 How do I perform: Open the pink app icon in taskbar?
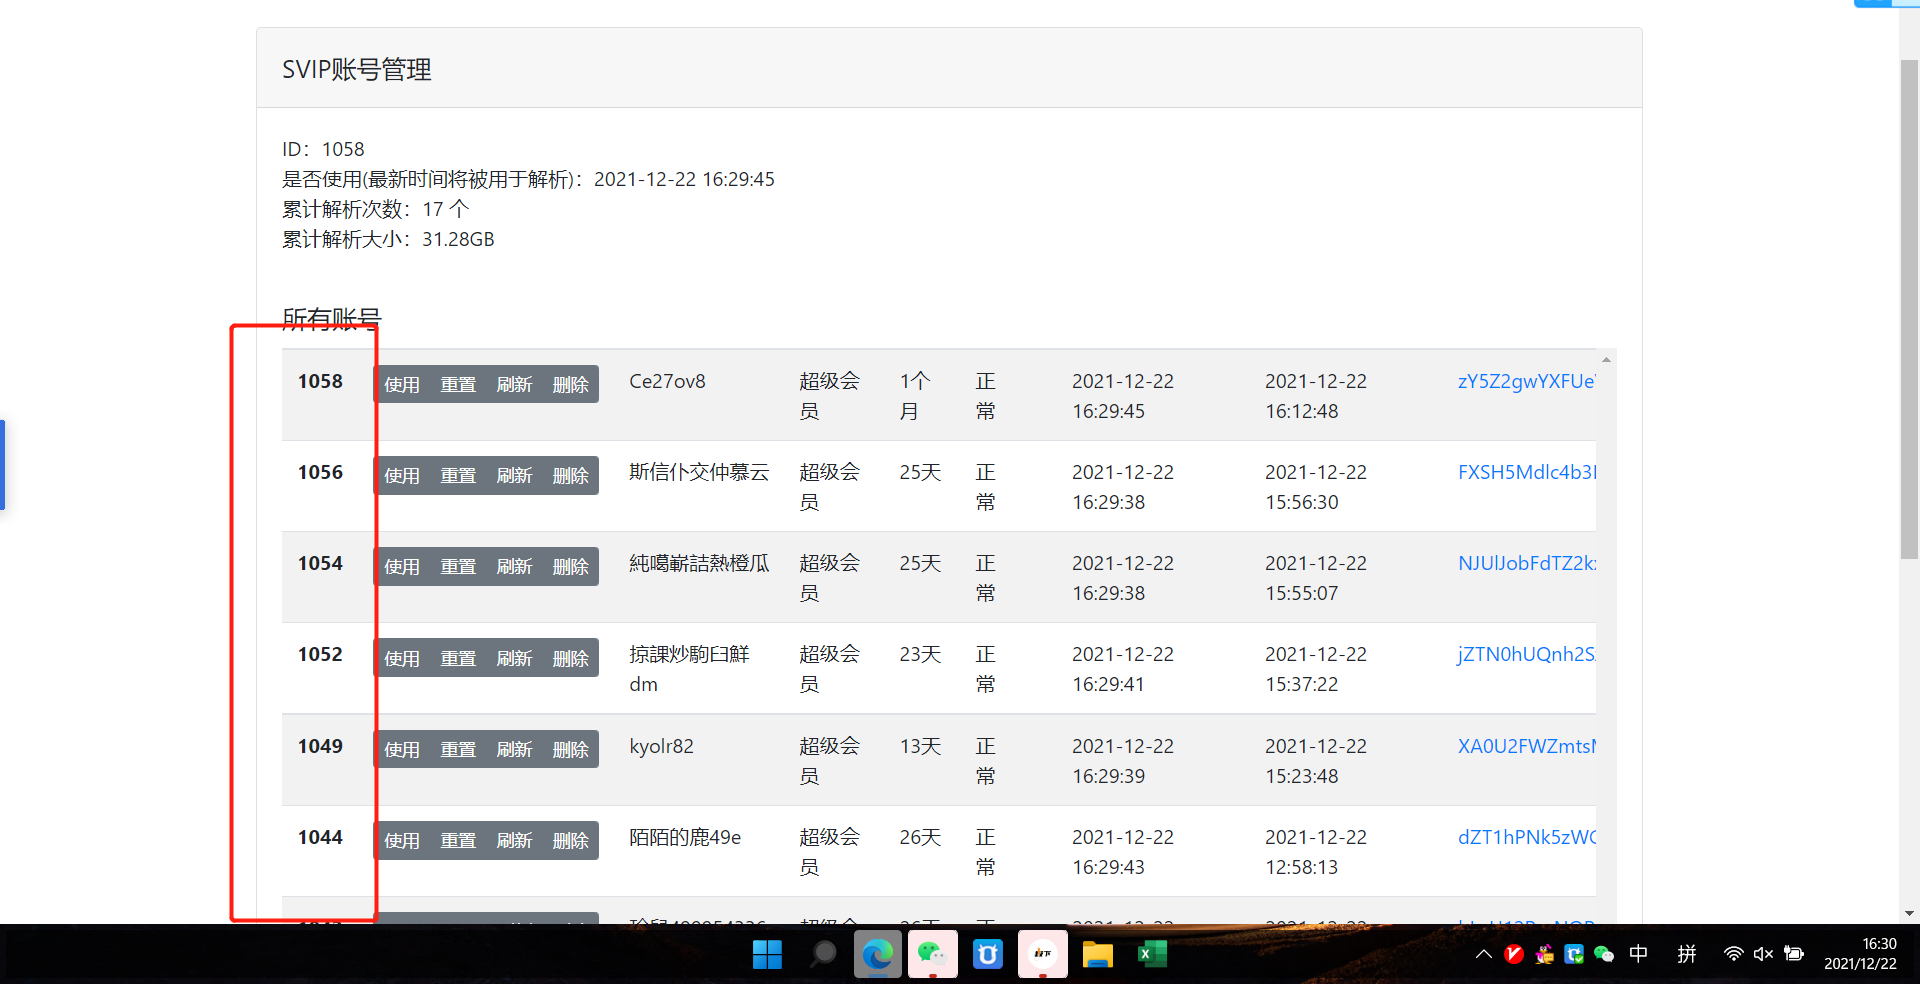click(x=1042, y=955)
